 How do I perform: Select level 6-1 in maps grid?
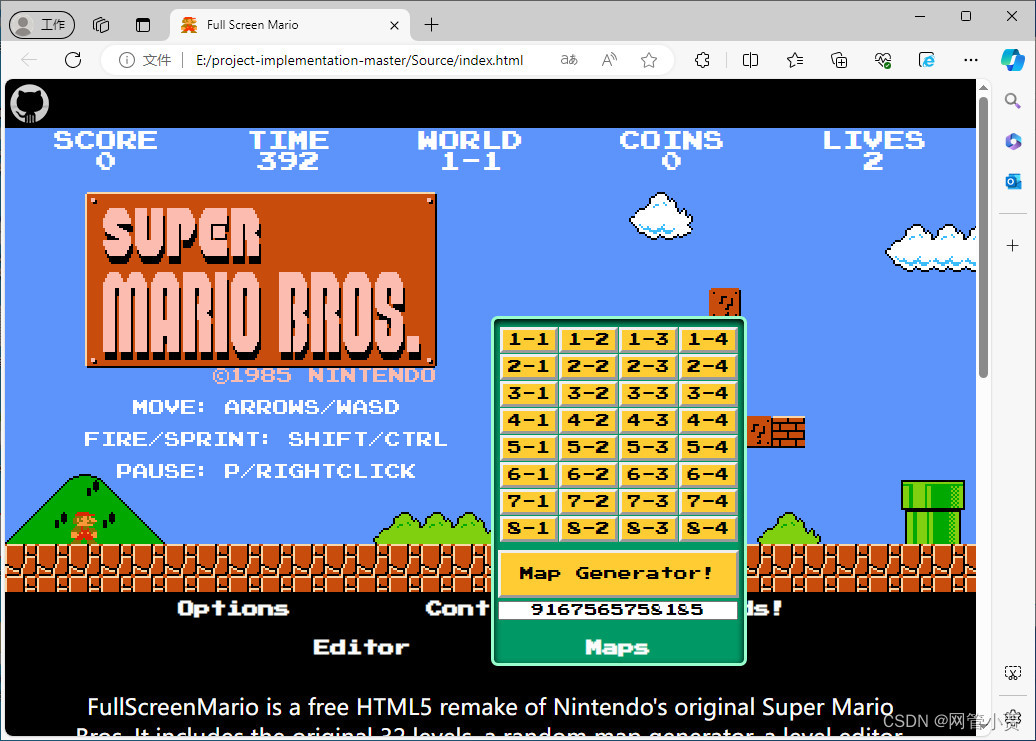click(529, 474)
